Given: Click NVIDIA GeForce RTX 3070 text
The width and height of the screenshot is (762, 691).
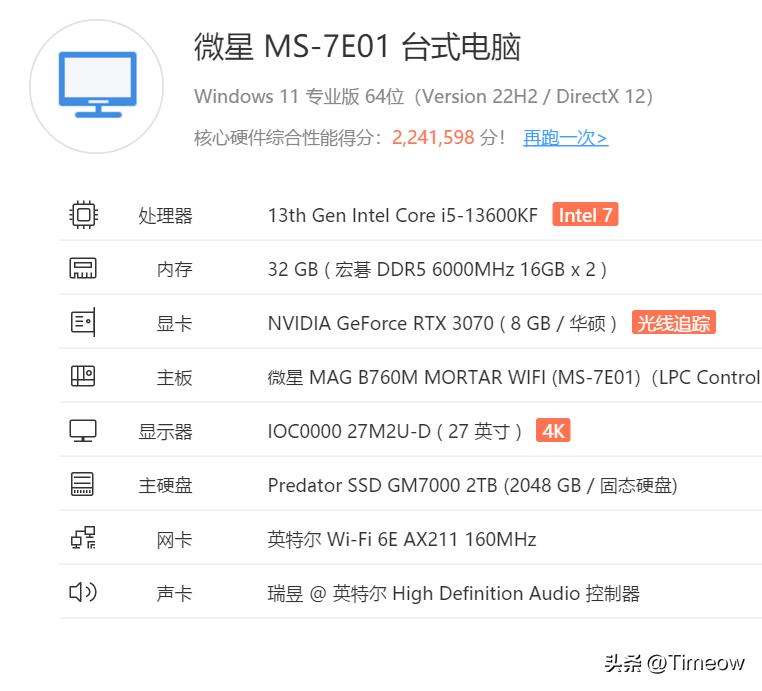Looking at the screenshot, I should [x=442, y=323].
